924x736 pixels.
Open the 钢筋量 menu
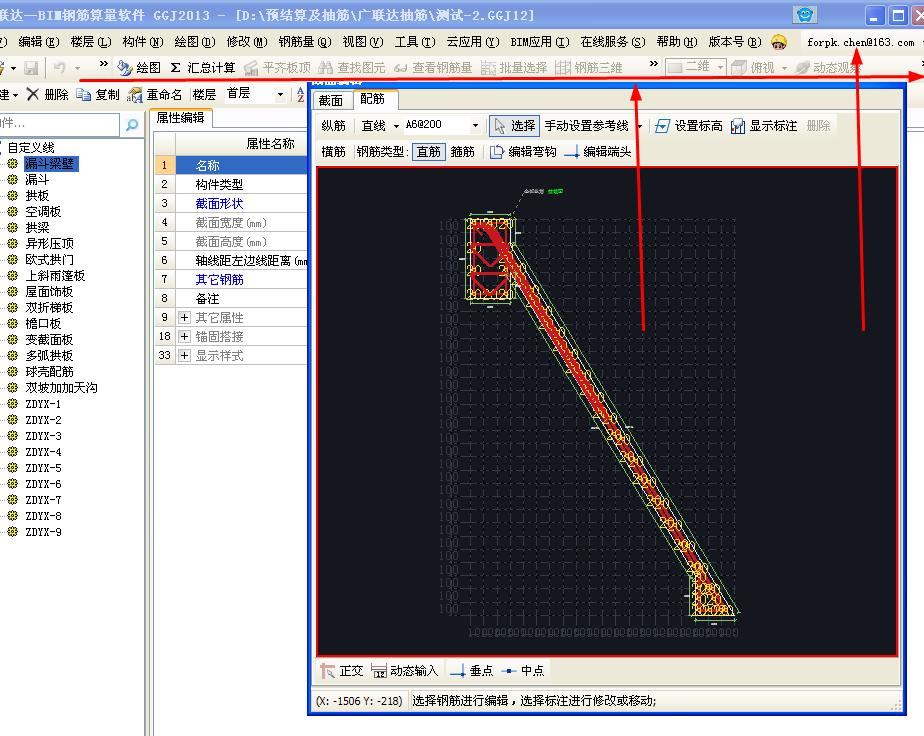coord(305,42)
